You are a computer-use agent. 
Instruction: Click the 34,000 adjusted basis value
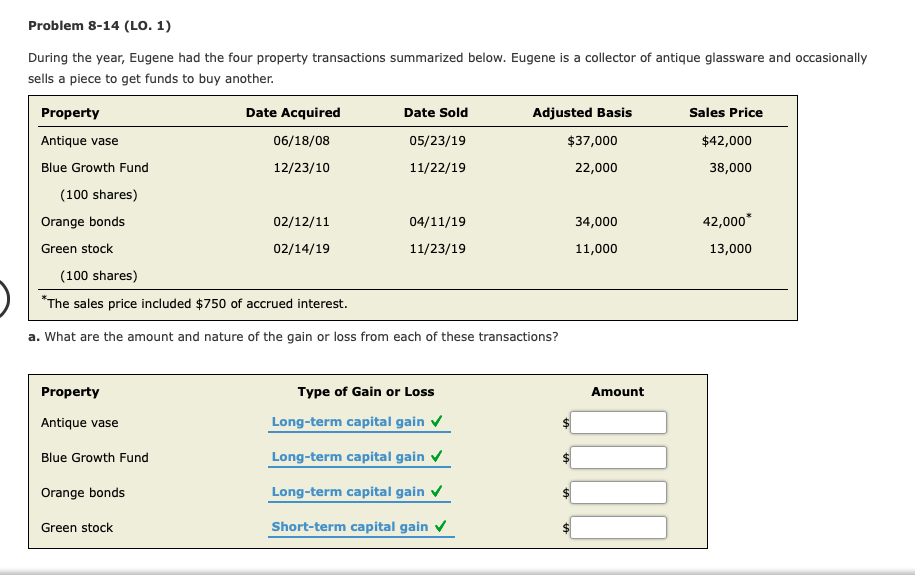point(596,222)
